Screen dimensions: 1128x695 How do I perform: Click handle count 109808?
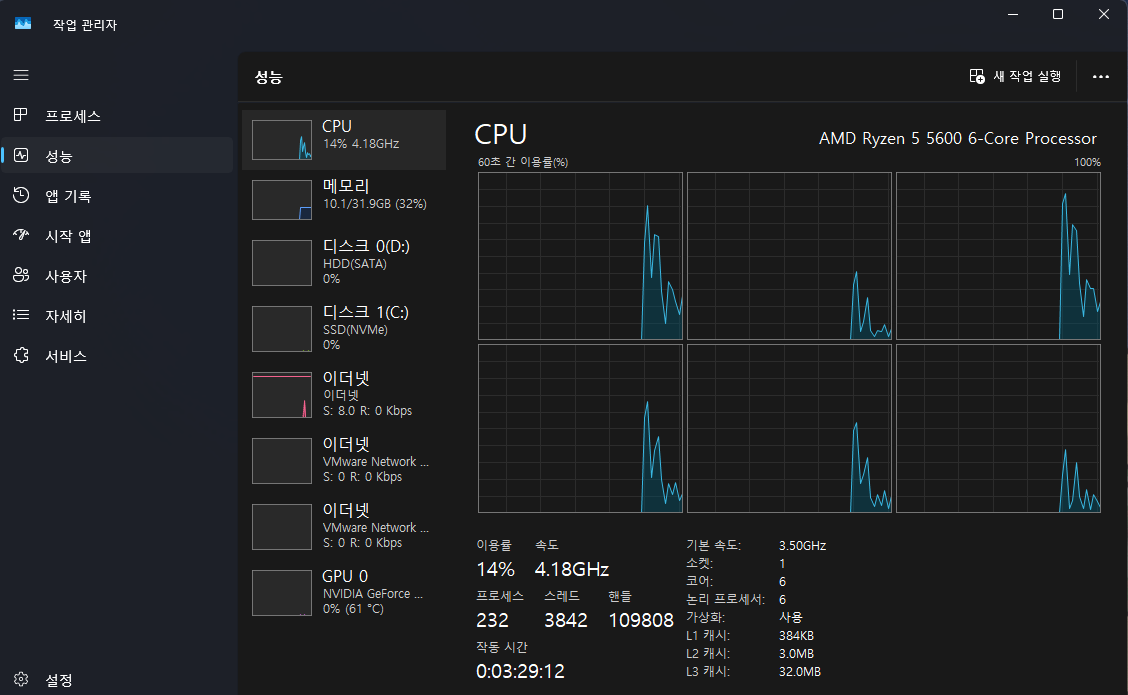pos(641,620)
